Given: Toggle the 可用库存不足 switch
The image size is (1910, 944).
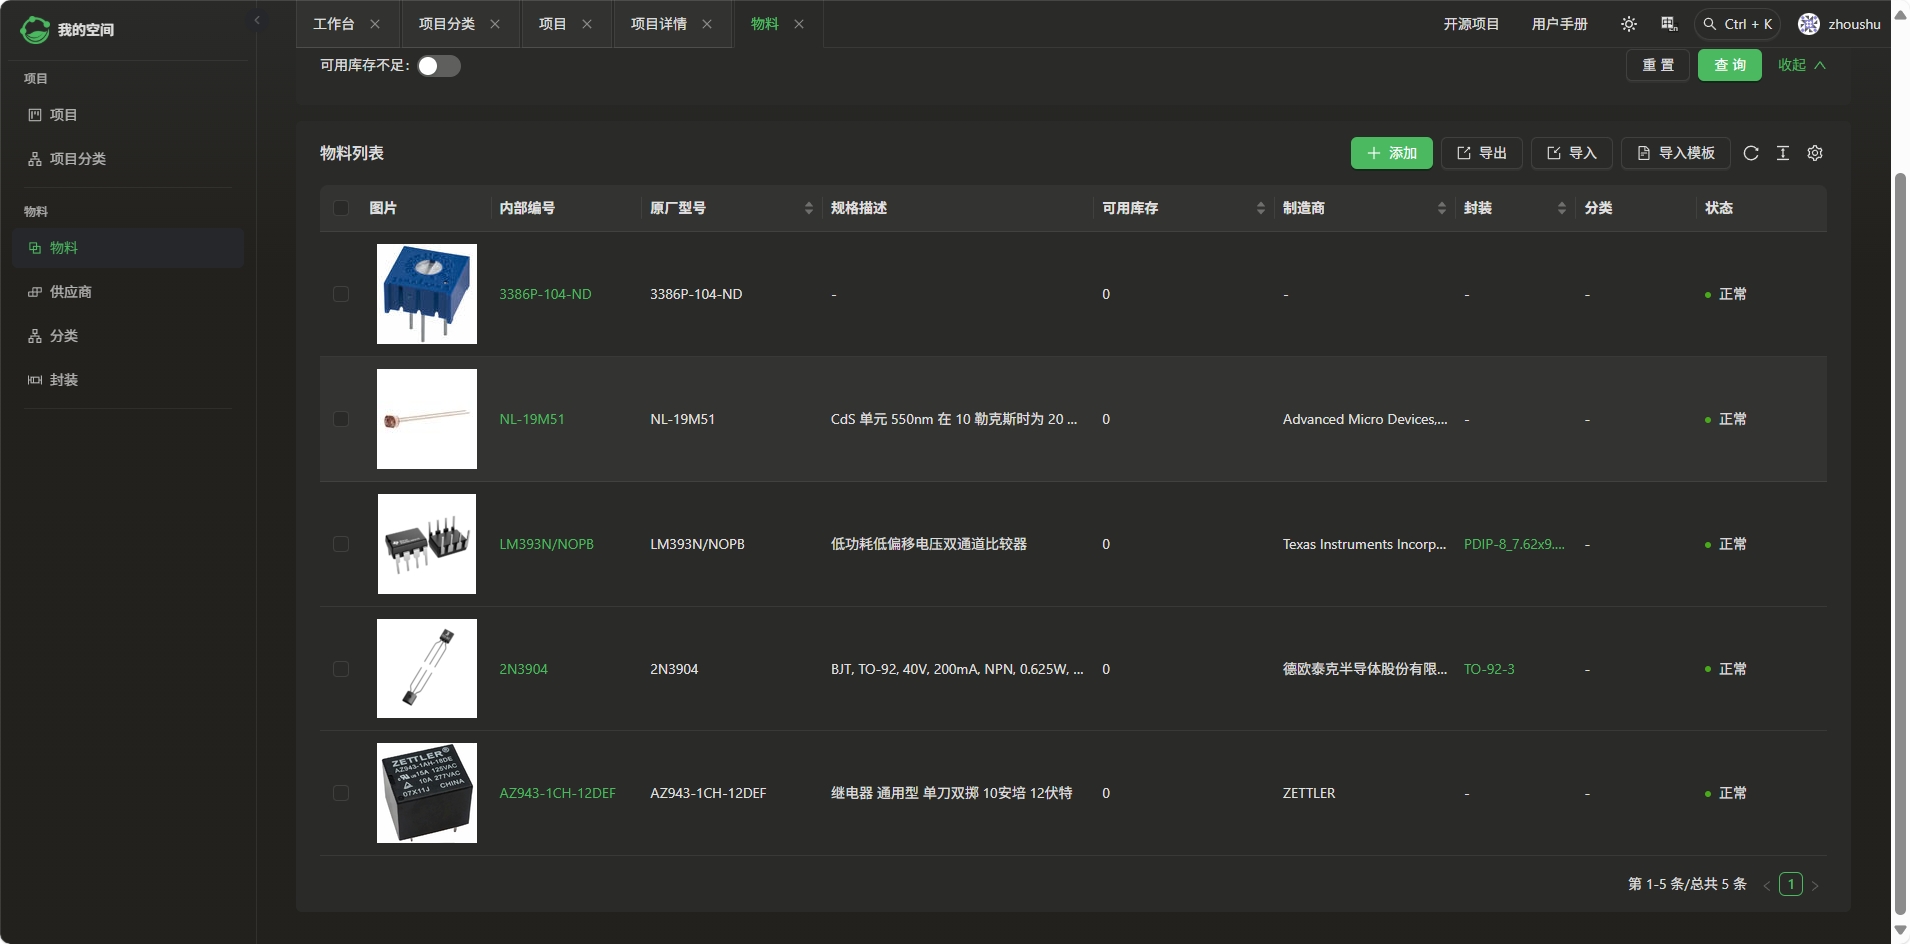Looking at the screenshot, I should click(438, 66).
